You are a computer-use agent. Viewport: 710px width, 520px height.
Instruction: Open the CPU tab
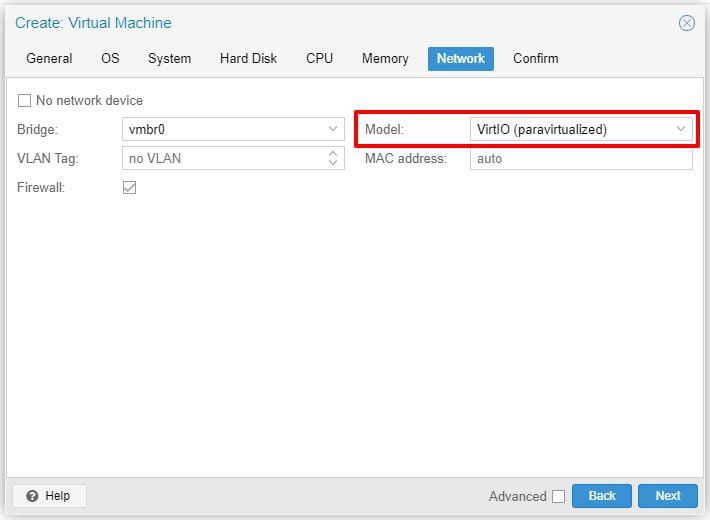coord(319,59)
